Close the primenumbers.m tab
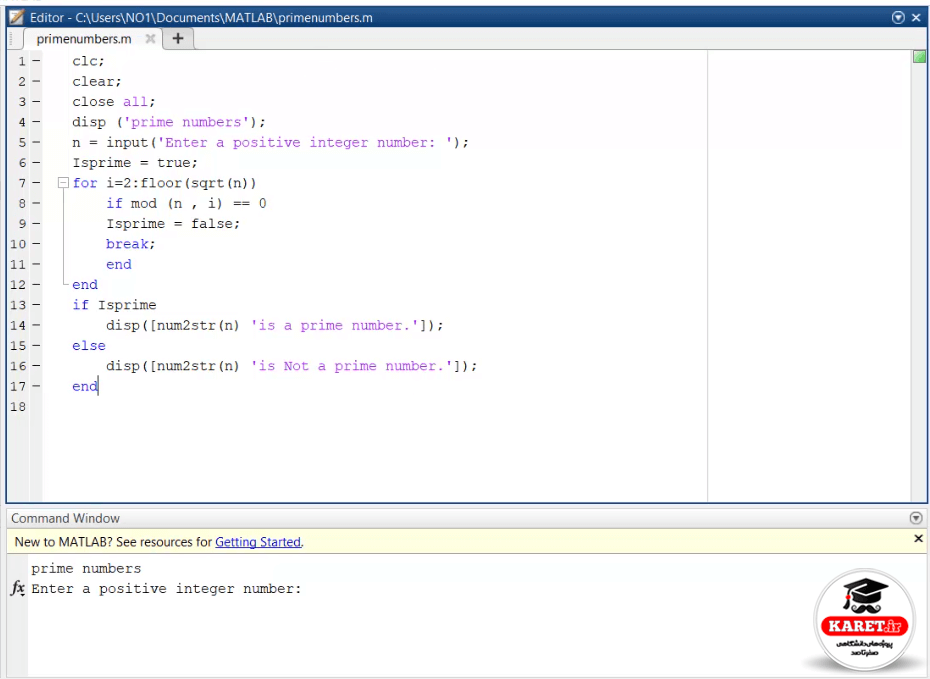The image size is (930, 679). [x=151, y=39]
